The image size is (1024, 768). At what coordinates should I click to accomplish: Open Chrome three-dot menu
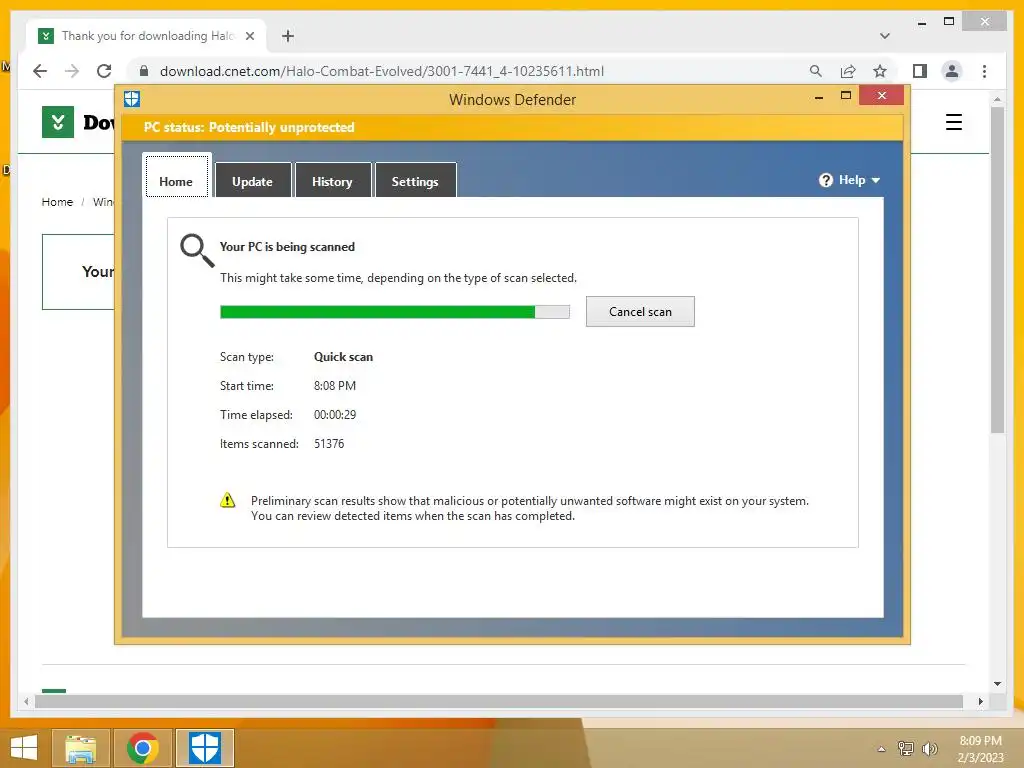[x=984, y=71]
